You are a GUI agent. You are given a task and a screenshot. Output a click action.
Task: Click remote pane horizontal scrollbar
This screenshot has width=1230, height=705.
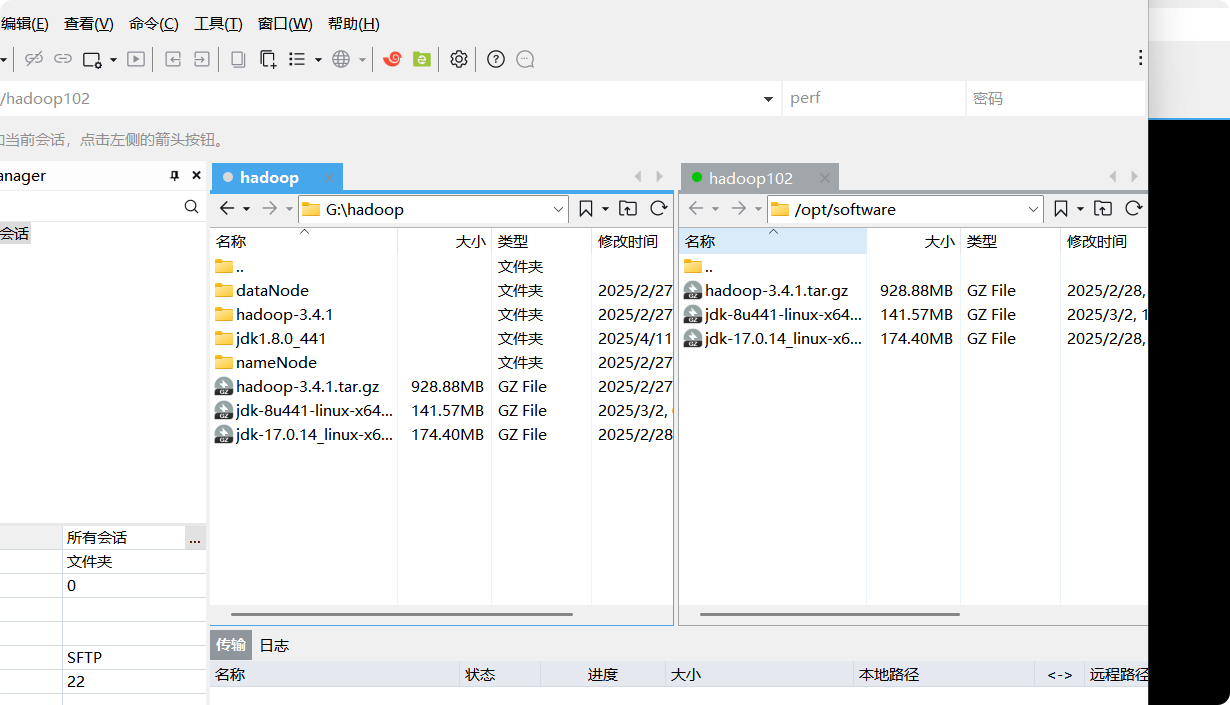click(830, 614)
